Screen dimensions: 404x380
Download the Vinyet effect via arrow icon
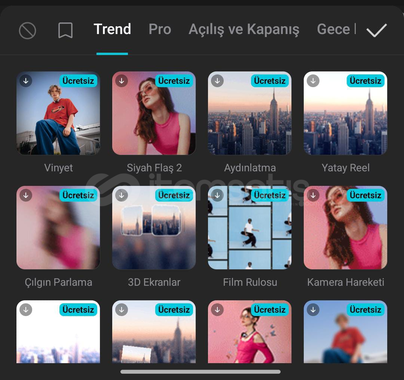coord(26,80)
